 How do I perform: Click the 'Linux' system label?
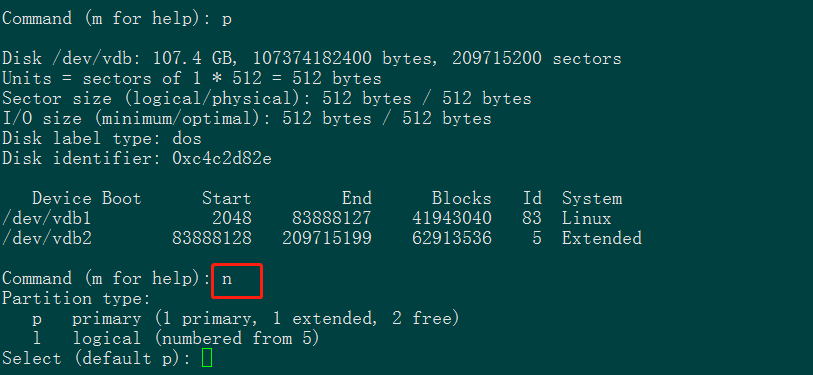(586, 218)
